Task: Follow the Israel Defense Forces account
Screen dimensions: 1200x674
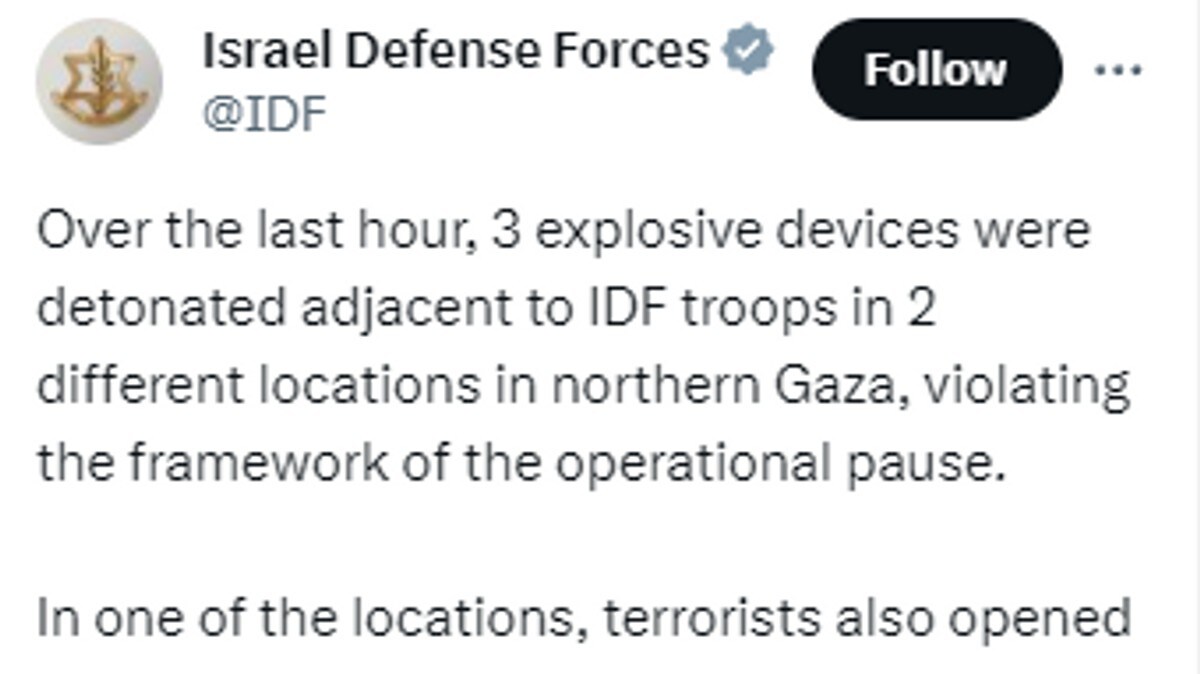Action: click(936, 69)
